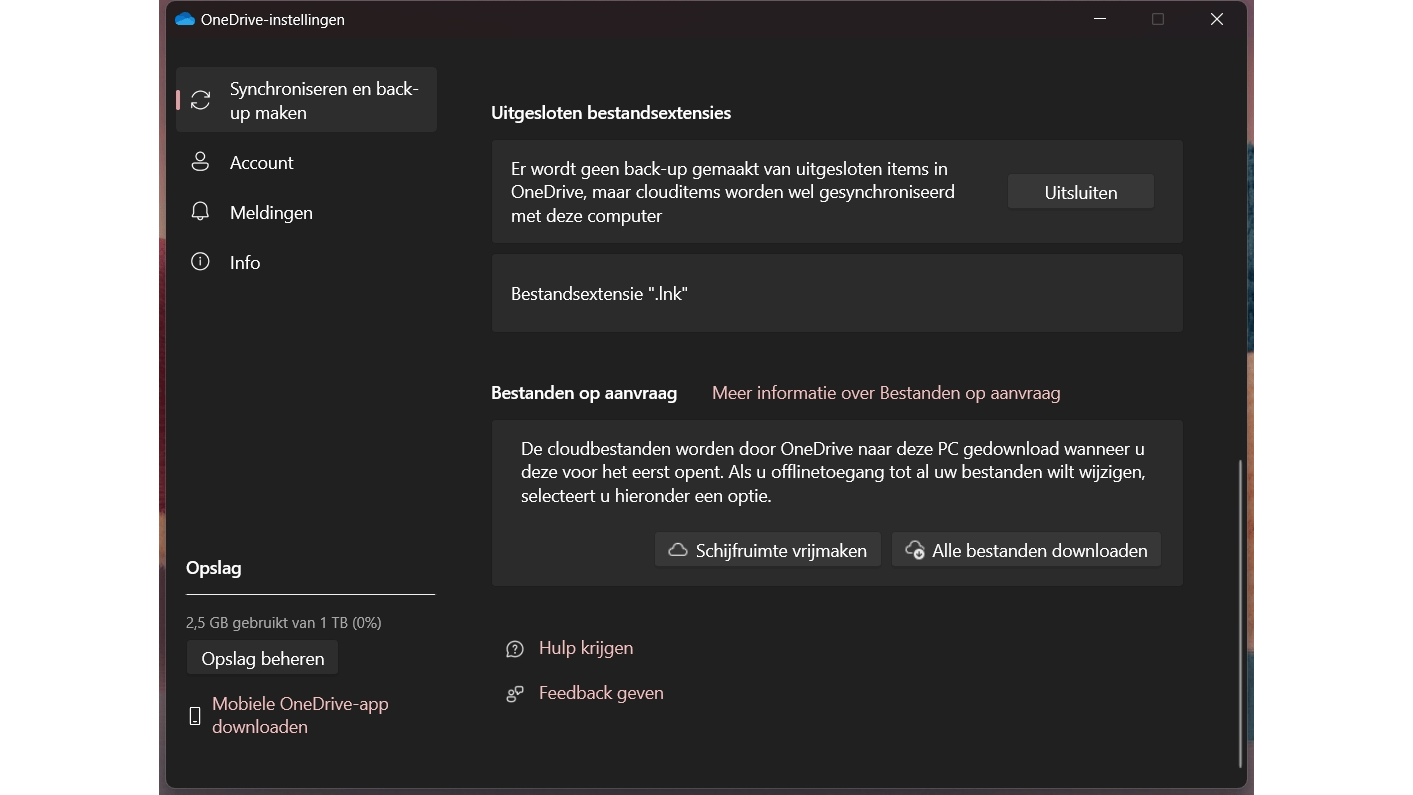Open the Synchroniseren en back-up maken section
Image resolution: width=1413 pixels, height=795 pixels.
click(x=323, y=100)
